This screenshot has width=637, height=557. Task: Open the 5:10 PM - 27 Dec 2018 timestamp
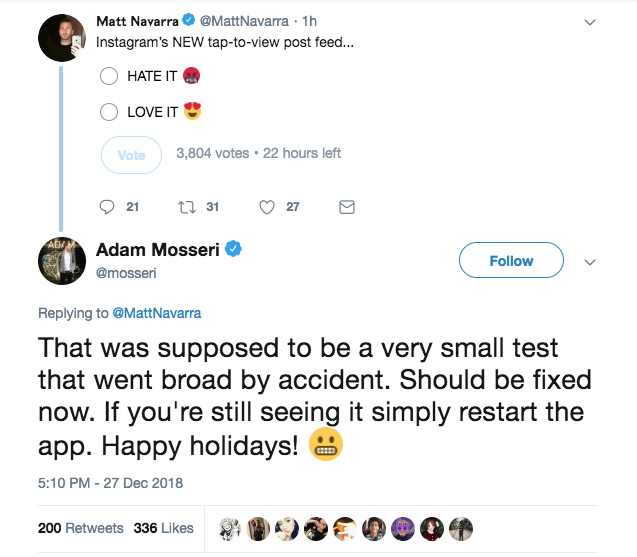point(110,483)
